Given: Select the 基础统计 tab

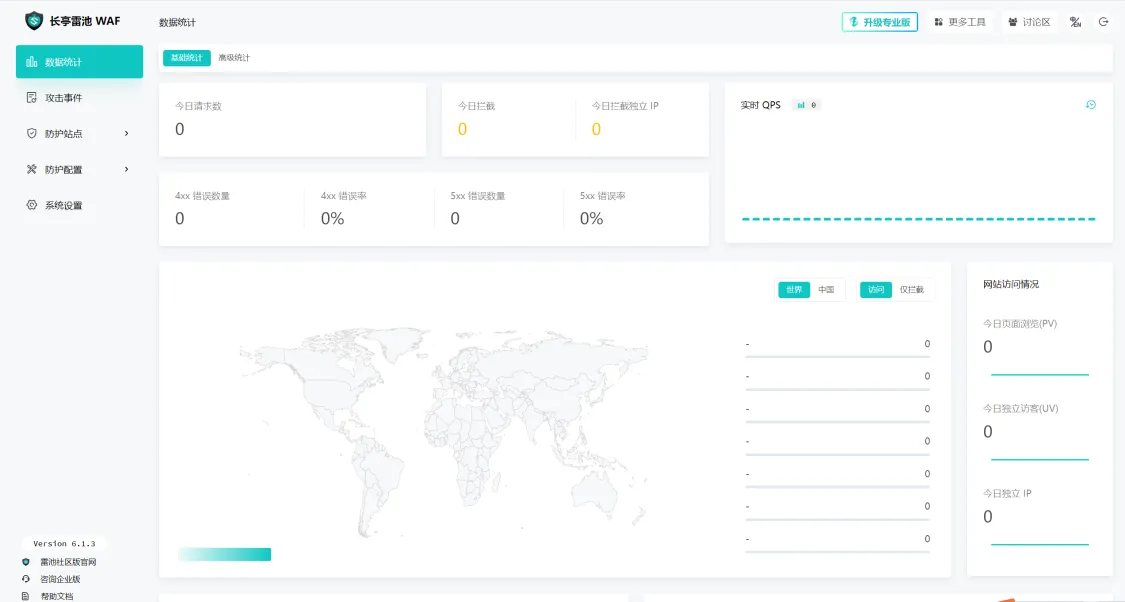Looking at the screenshot, I should (186, 58).
